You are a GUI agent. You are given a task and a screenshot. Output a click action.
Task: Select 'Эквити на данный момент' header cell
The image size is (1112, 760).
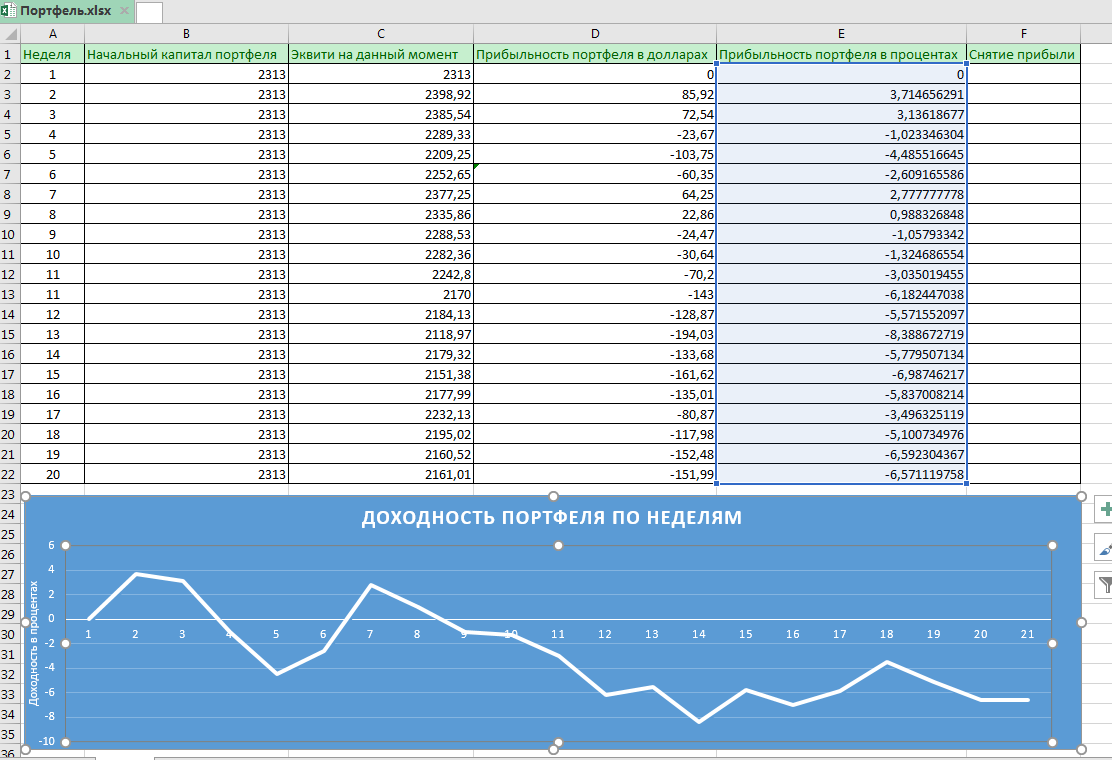coord(380,54)
